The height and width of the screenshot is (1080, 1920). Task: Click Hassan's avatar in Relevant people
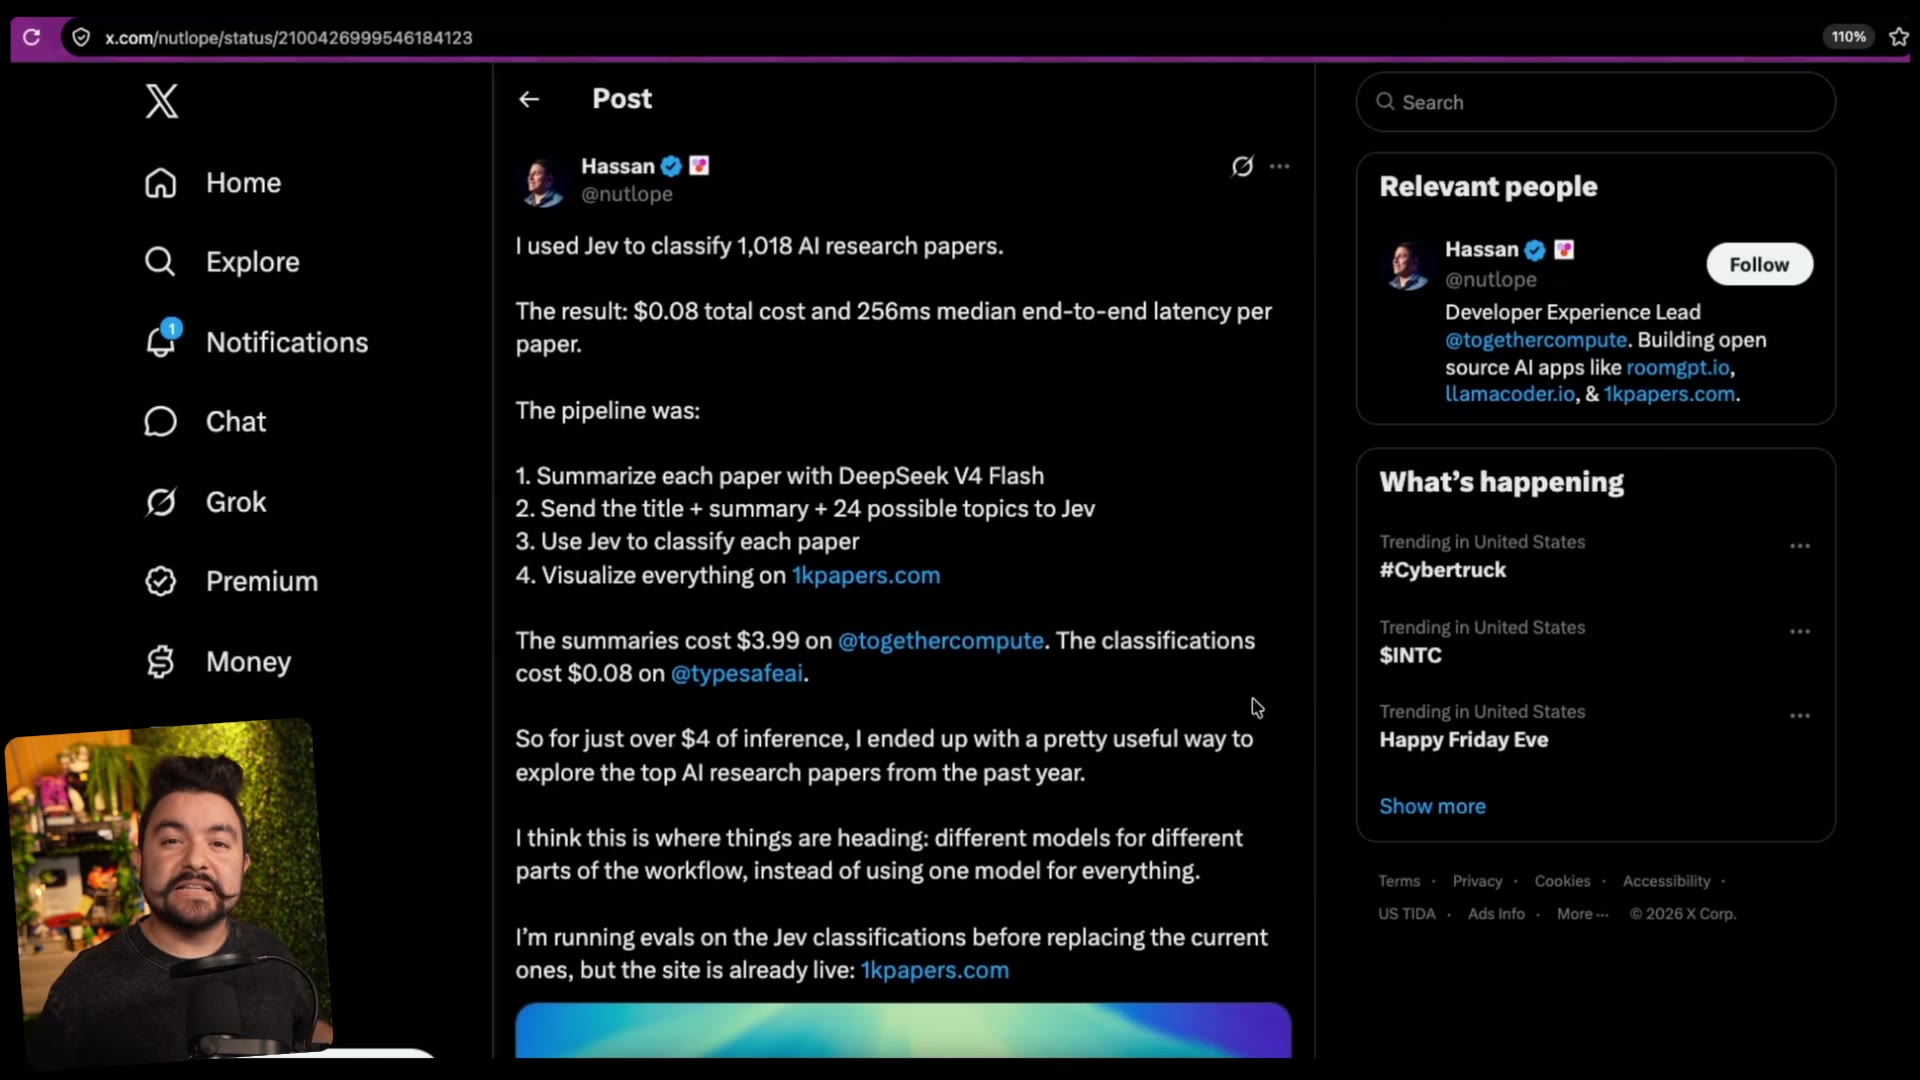[1407, 265]
